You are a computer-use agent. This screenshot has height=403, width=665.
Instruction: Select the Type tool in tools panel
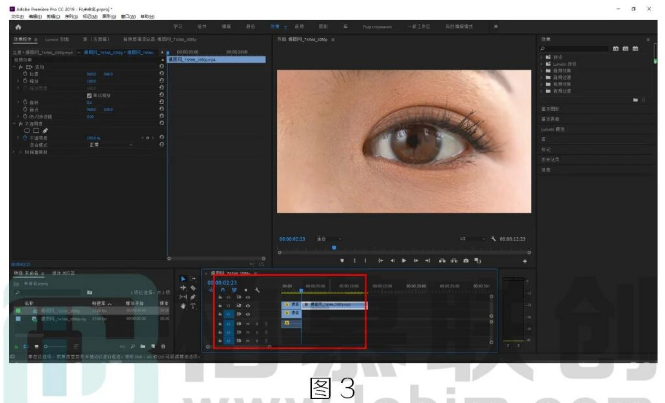tap(194, 306)
